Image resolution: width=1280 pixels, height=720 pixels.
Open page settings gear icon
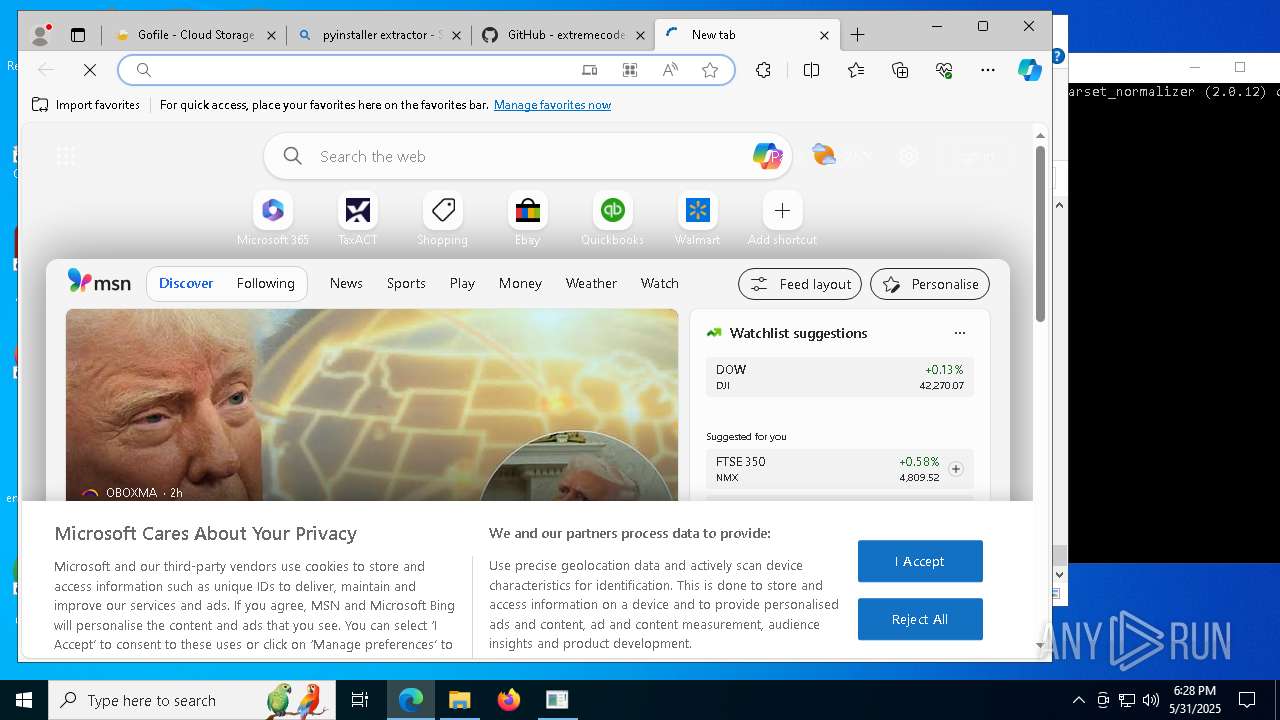(x=908, y=156)
